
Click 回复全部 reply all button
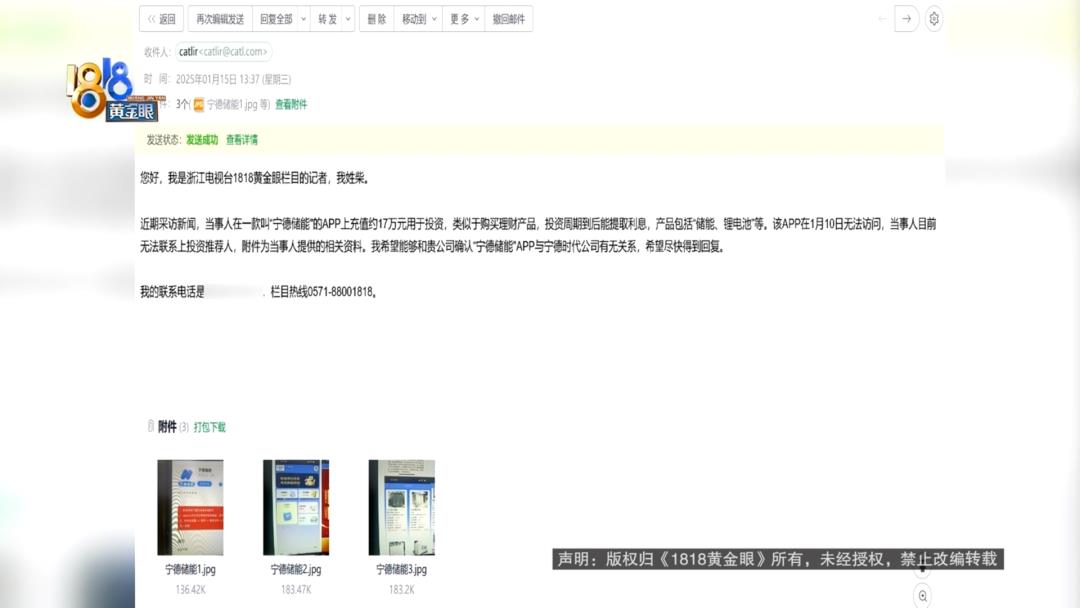tap(276, 19)
